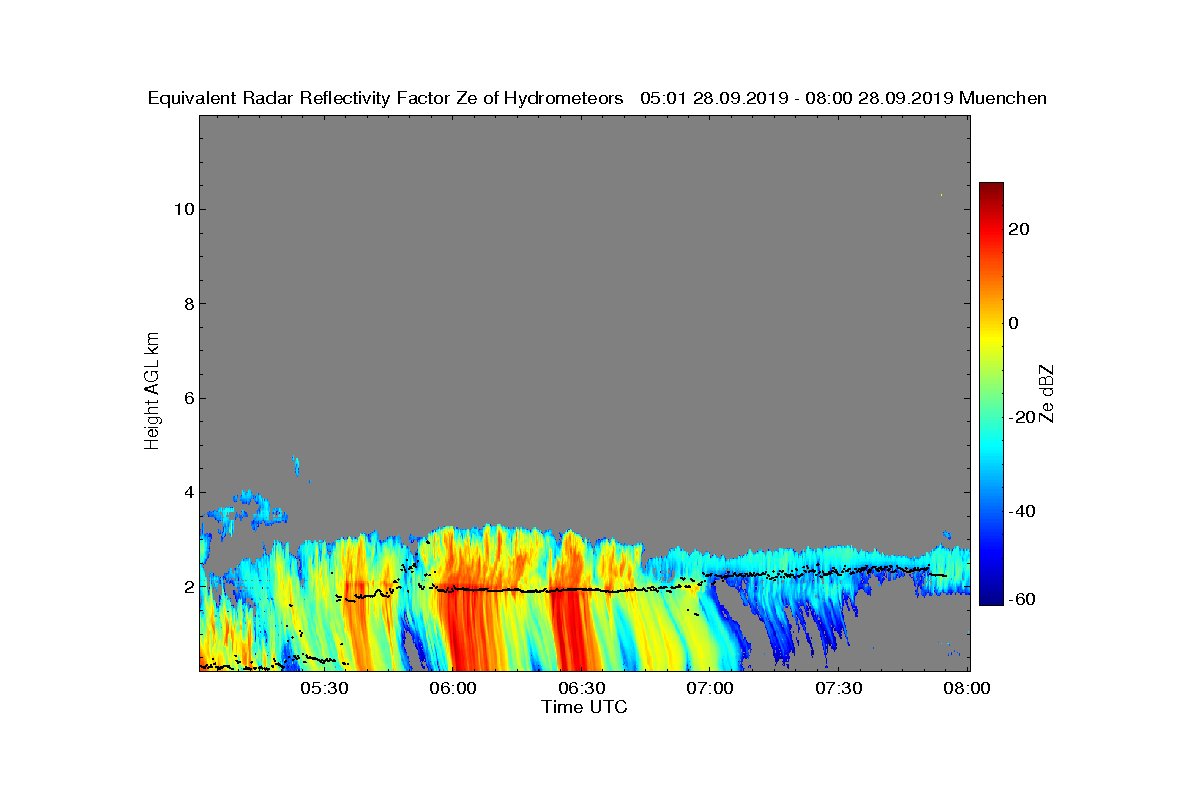Click the dark red top of colorbar
1200x800 pixels.
click(x=991, y=189)
